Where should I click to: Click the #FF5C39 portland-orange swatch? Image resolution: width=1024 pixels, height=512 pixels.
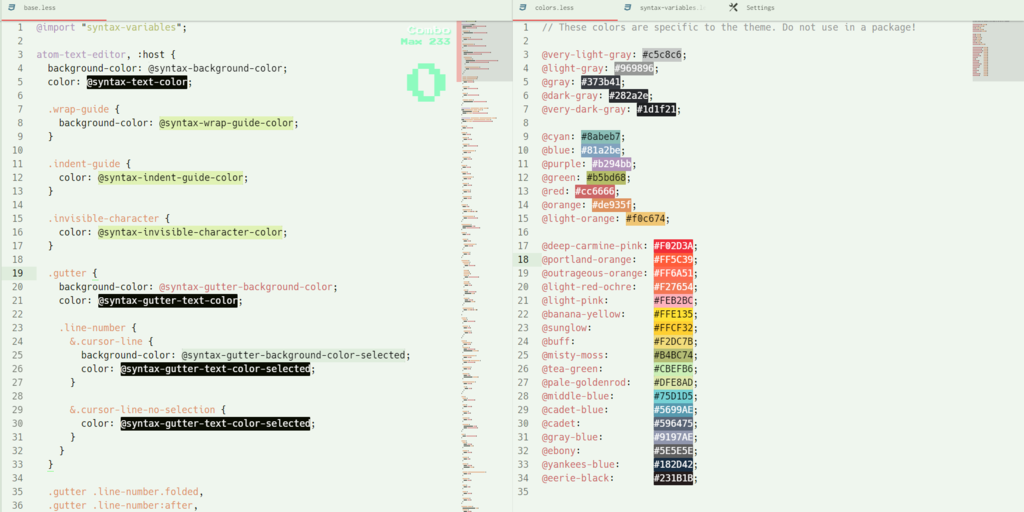tap(673, 260)
